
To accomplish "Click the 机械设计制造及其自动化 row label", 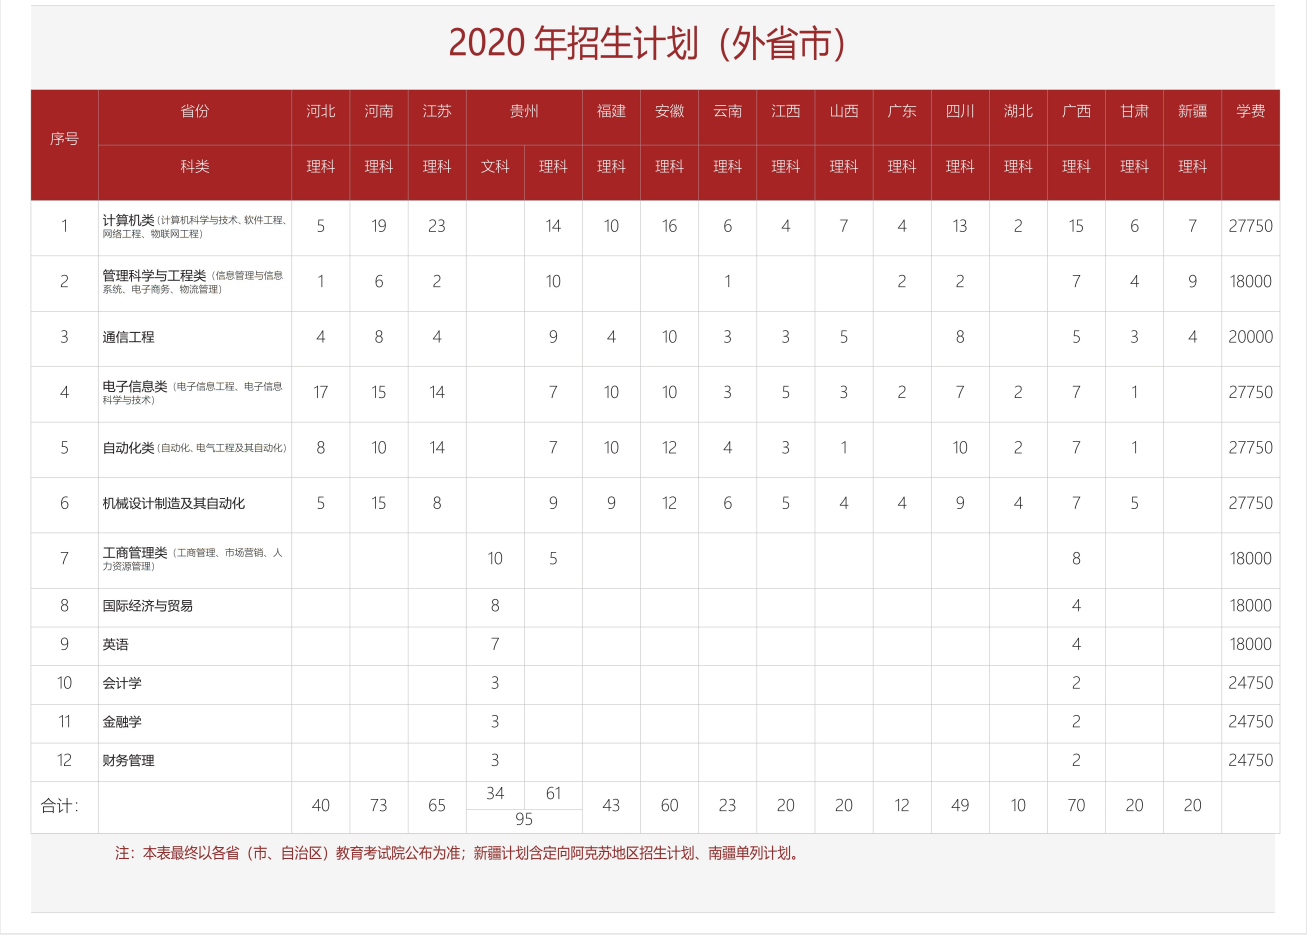I will (173, 503).
